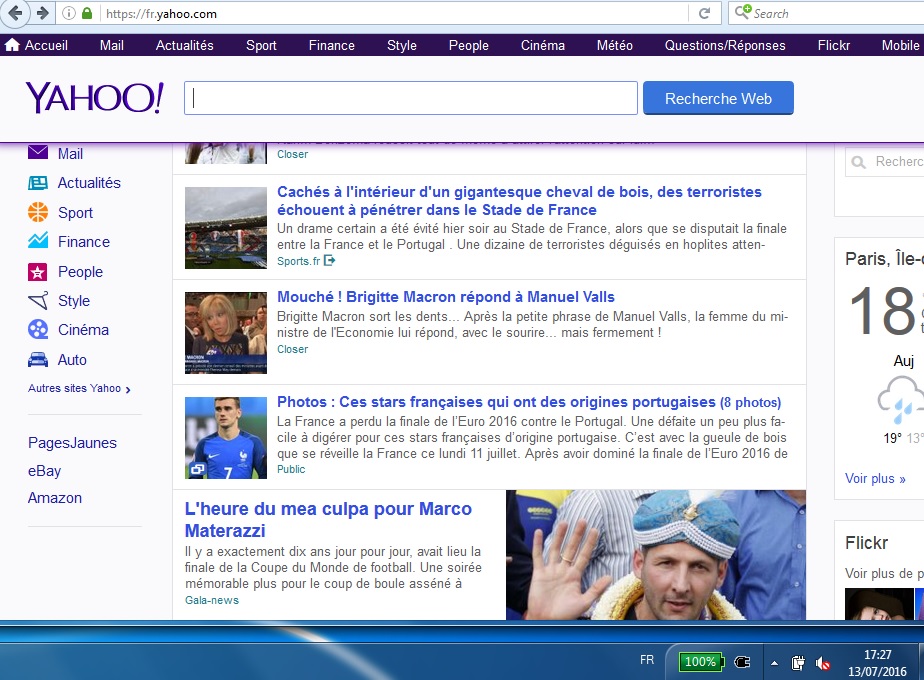Focus the Yahoo web search field
This screenshot has height=680, width=924.
click(411, 98)
